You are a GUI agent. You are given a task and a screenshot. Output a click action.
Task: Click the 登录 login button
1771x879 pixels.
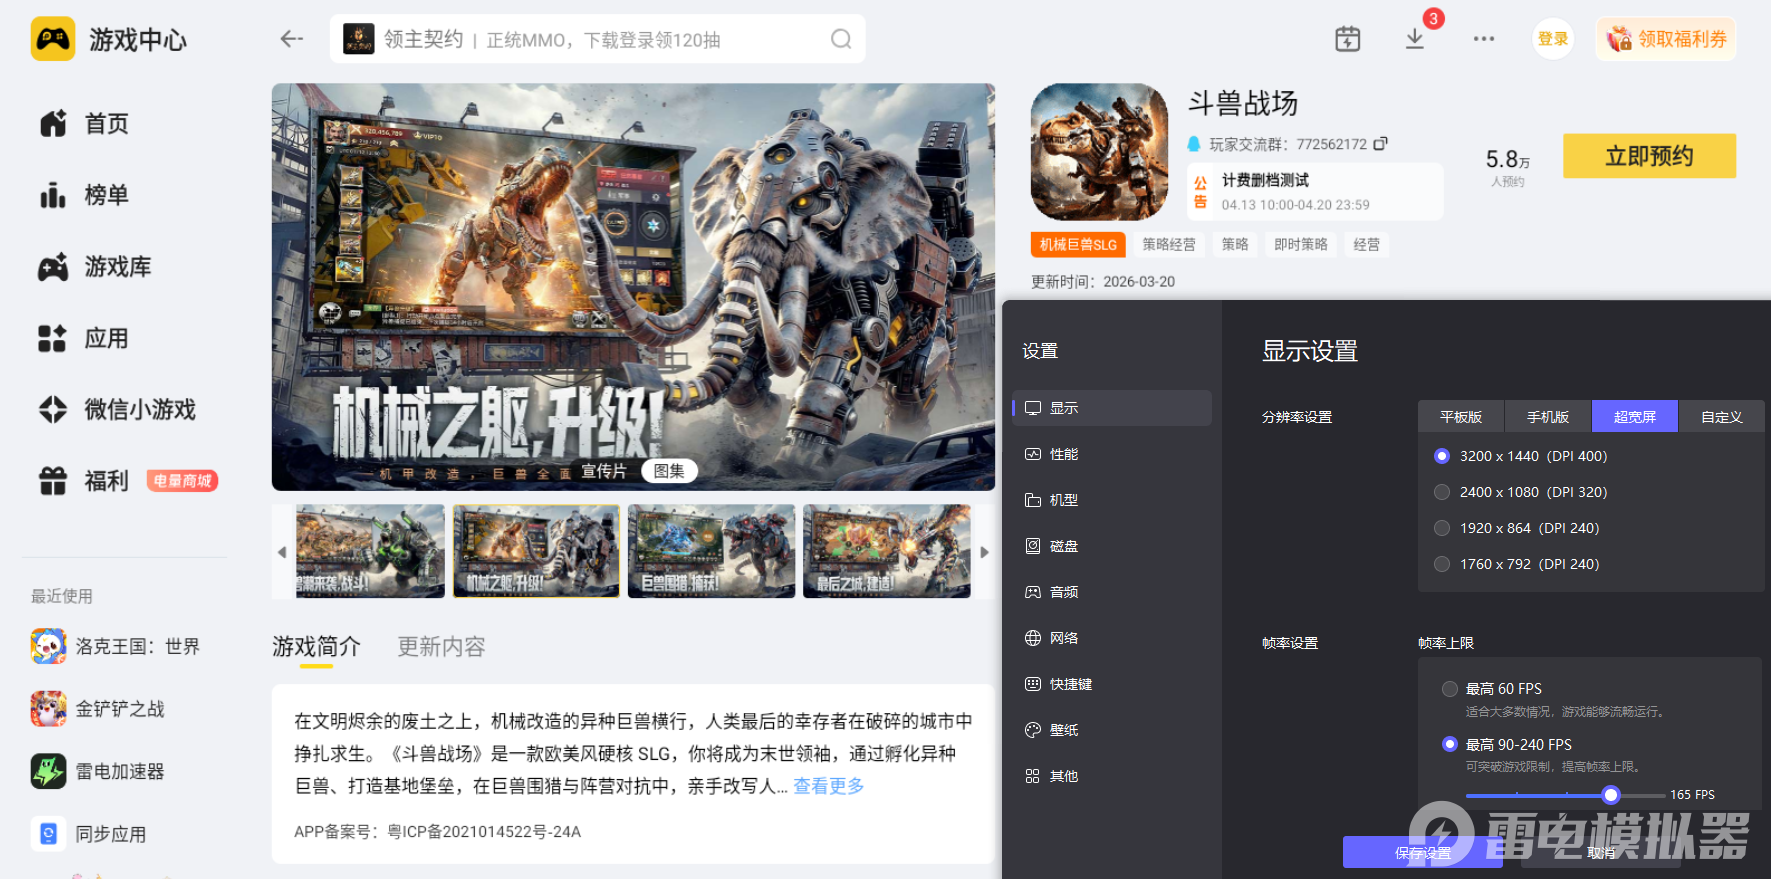click(x=1553, y=39)
